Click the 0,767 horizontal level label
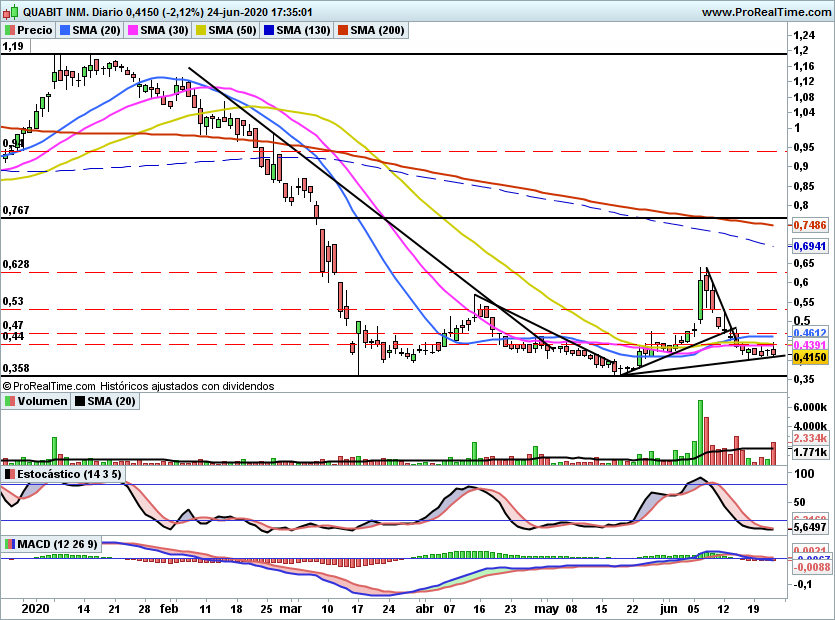 click(x=16, y=210)
